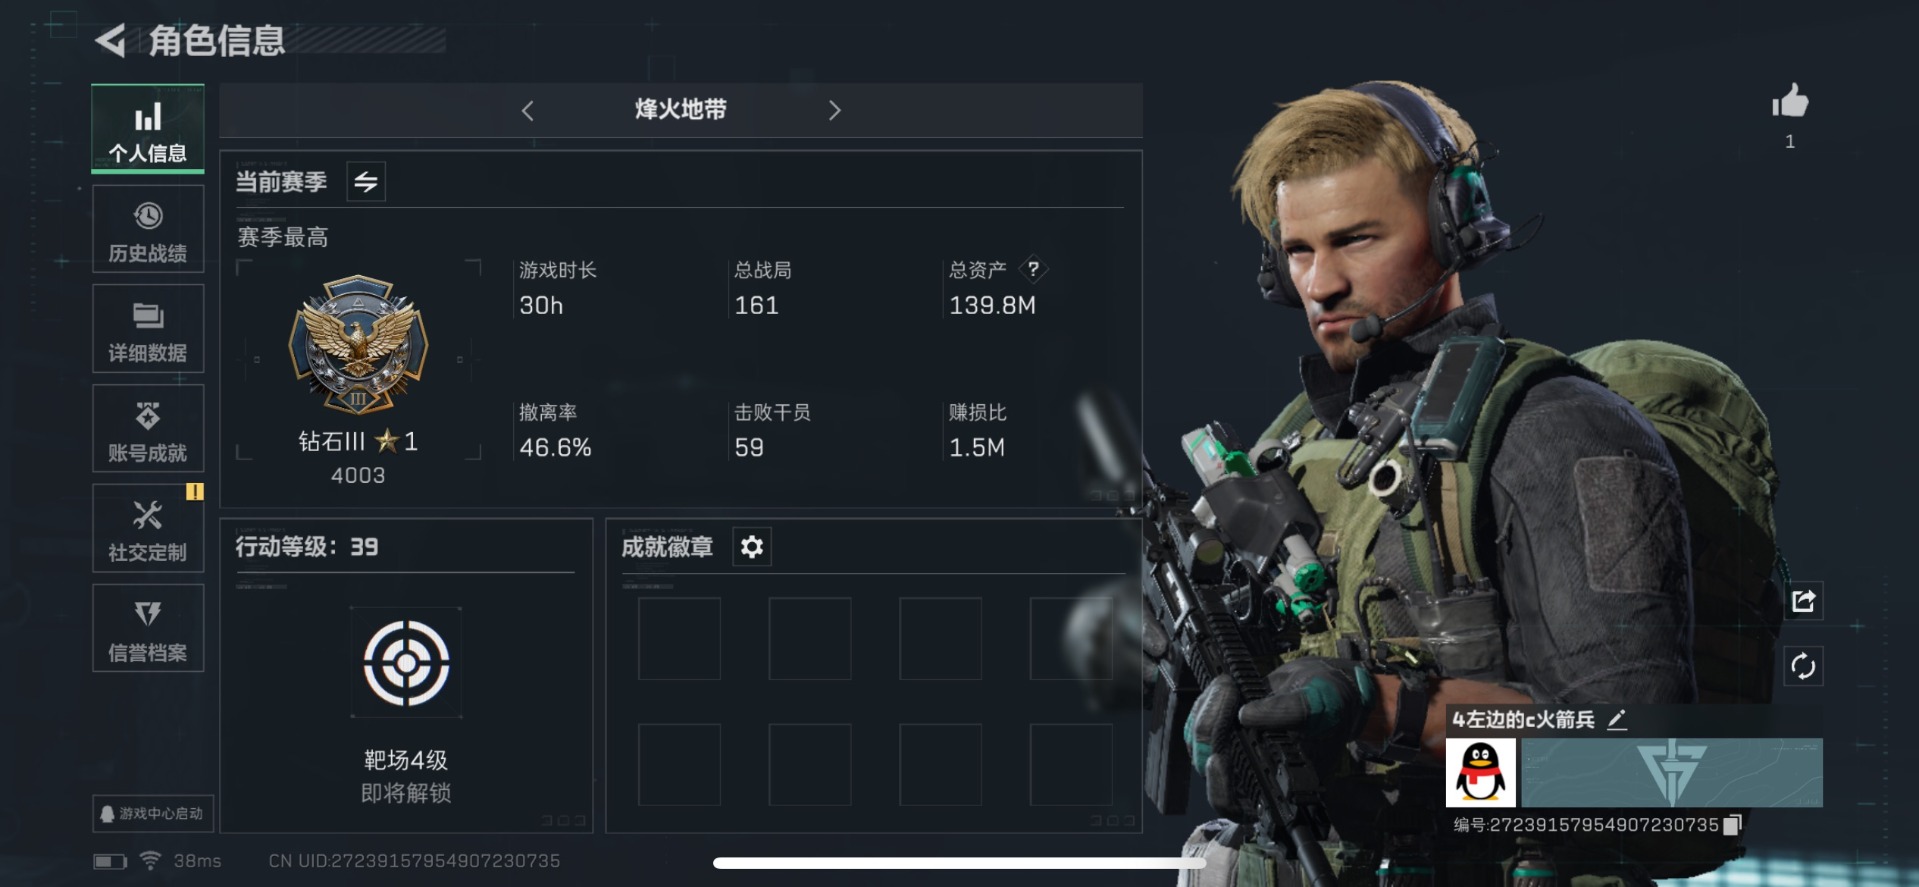Switch to next game mode with right chevron
This screenshot has height=887, width=1919.
(835, 110)
